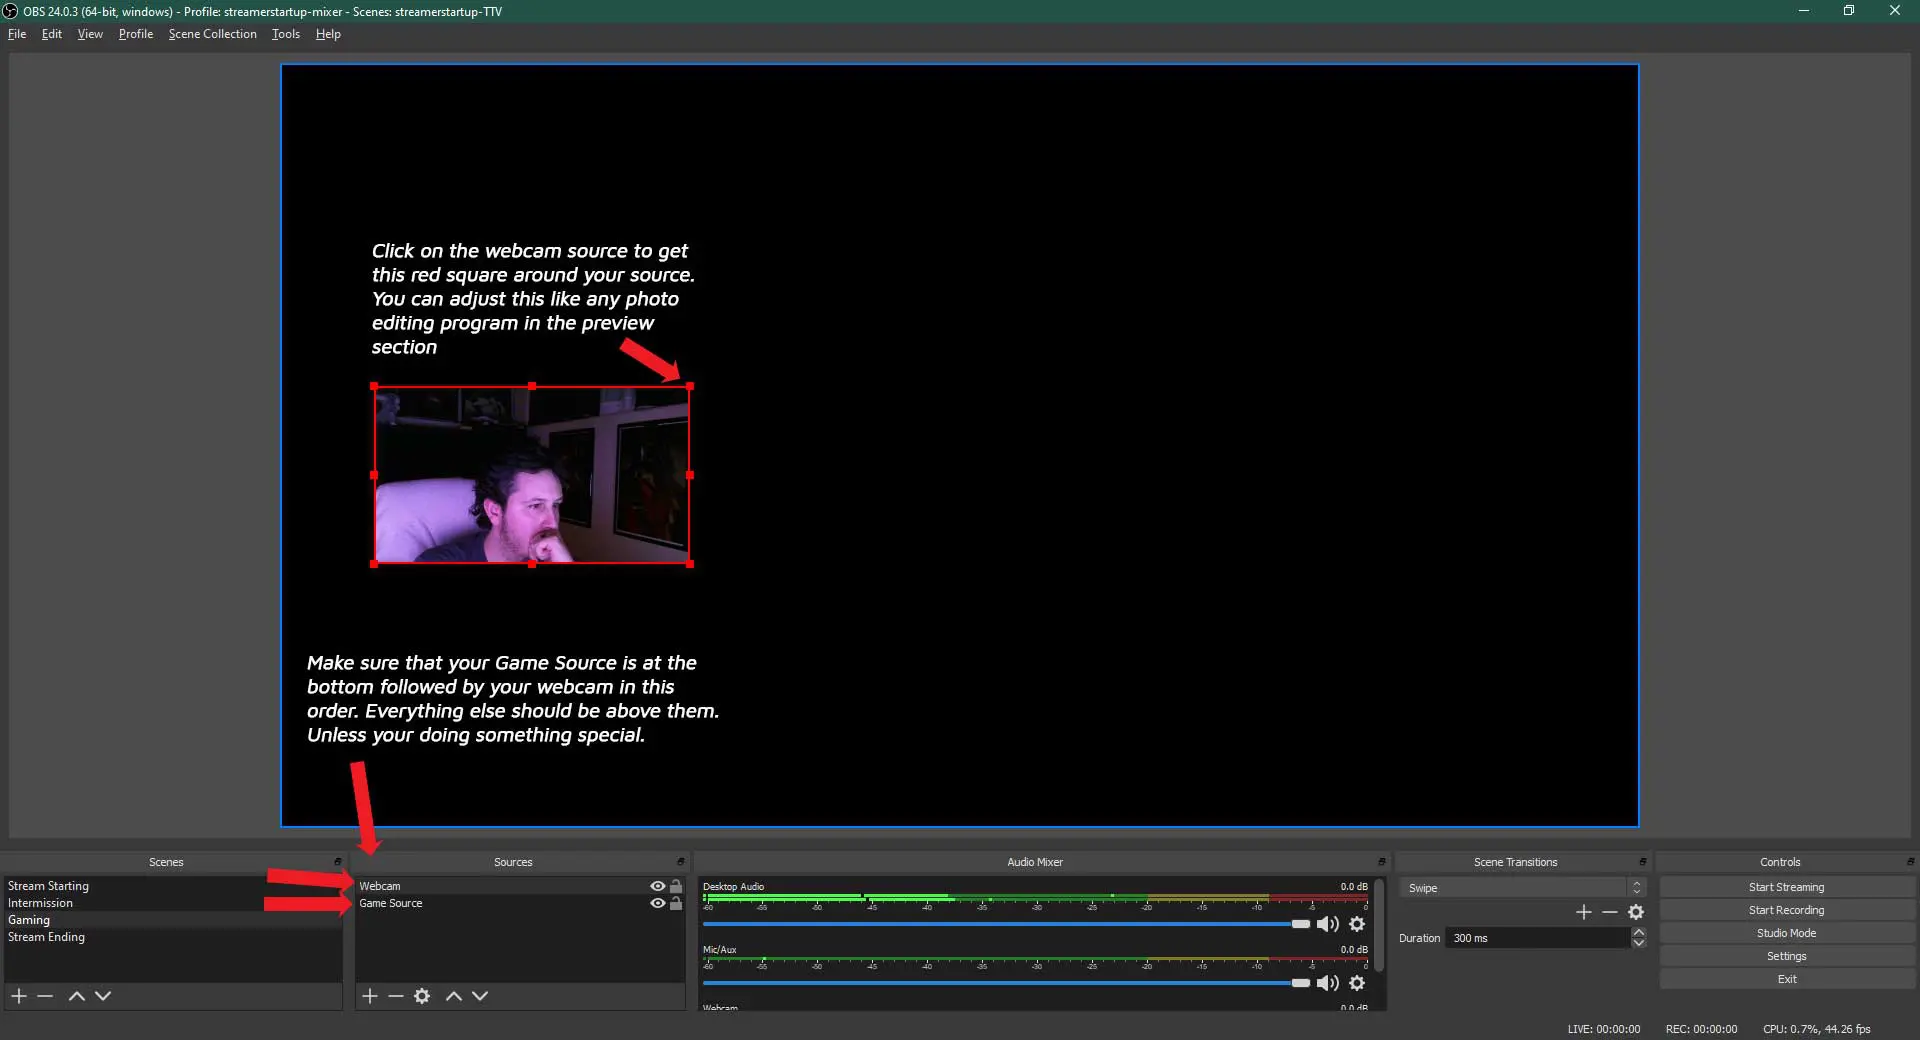The image size is (1920, 1040).
Task: Toggle visibility of the Game Source
Action: pos(658,903)
